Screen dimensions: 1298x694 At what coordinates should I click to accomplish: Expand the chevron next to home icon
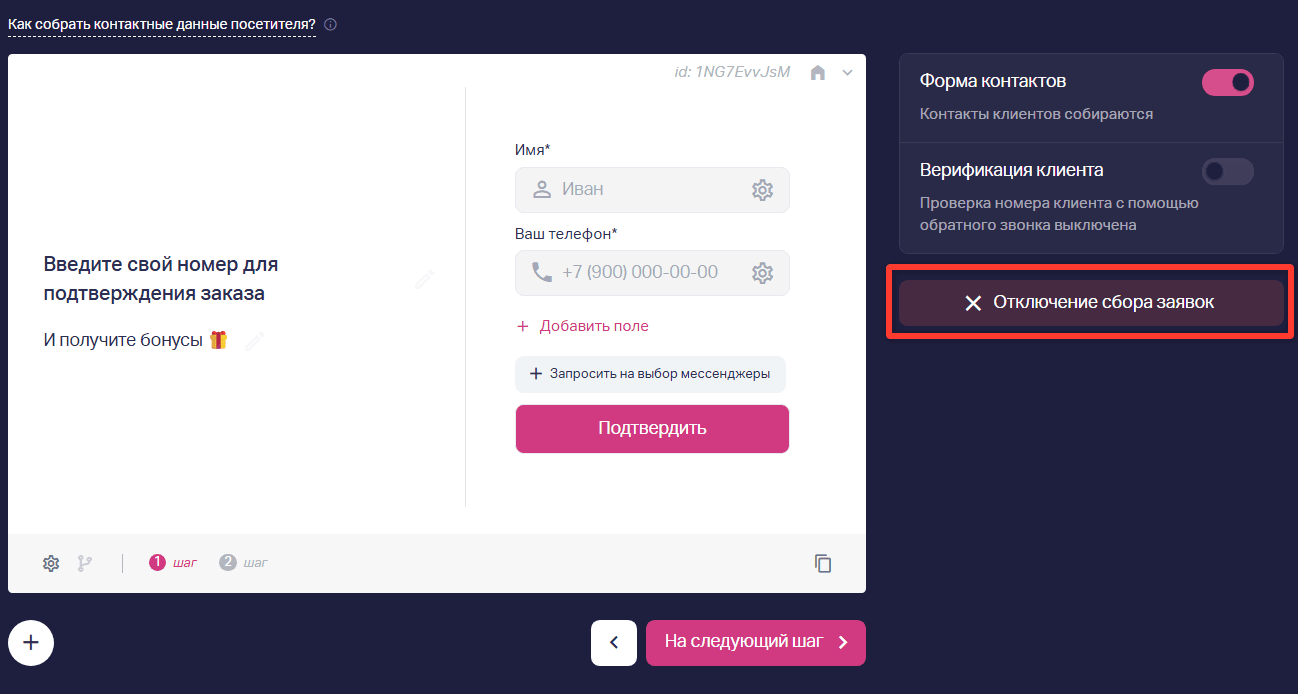[x=847, y=72]
